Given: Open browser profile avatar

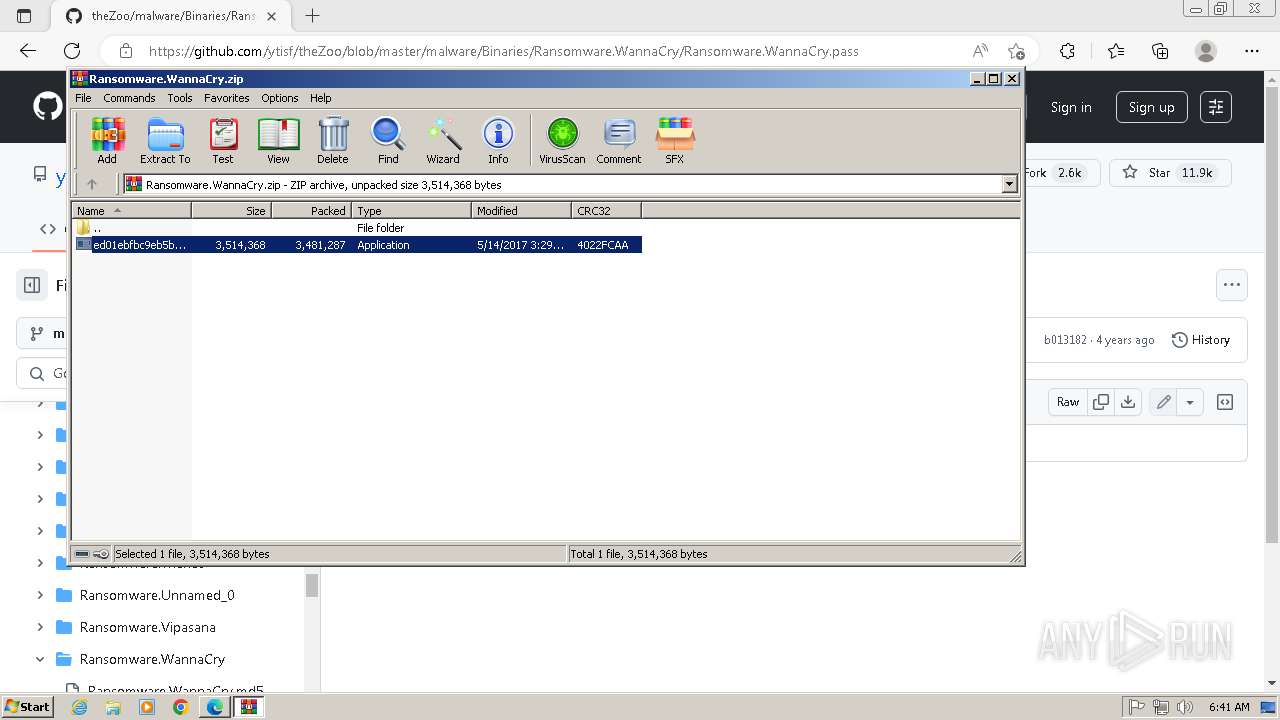Looking at the screenshot, I should [1206, 51].
